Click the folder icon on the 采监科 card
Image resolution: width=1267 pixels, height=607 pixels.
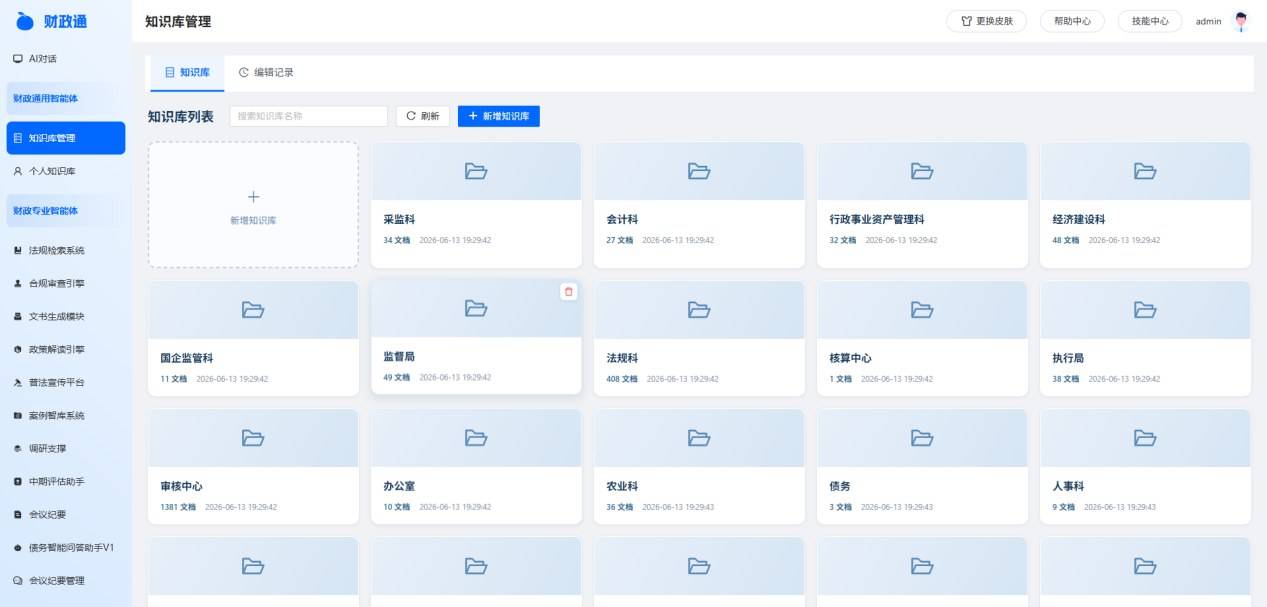(476, 171)
